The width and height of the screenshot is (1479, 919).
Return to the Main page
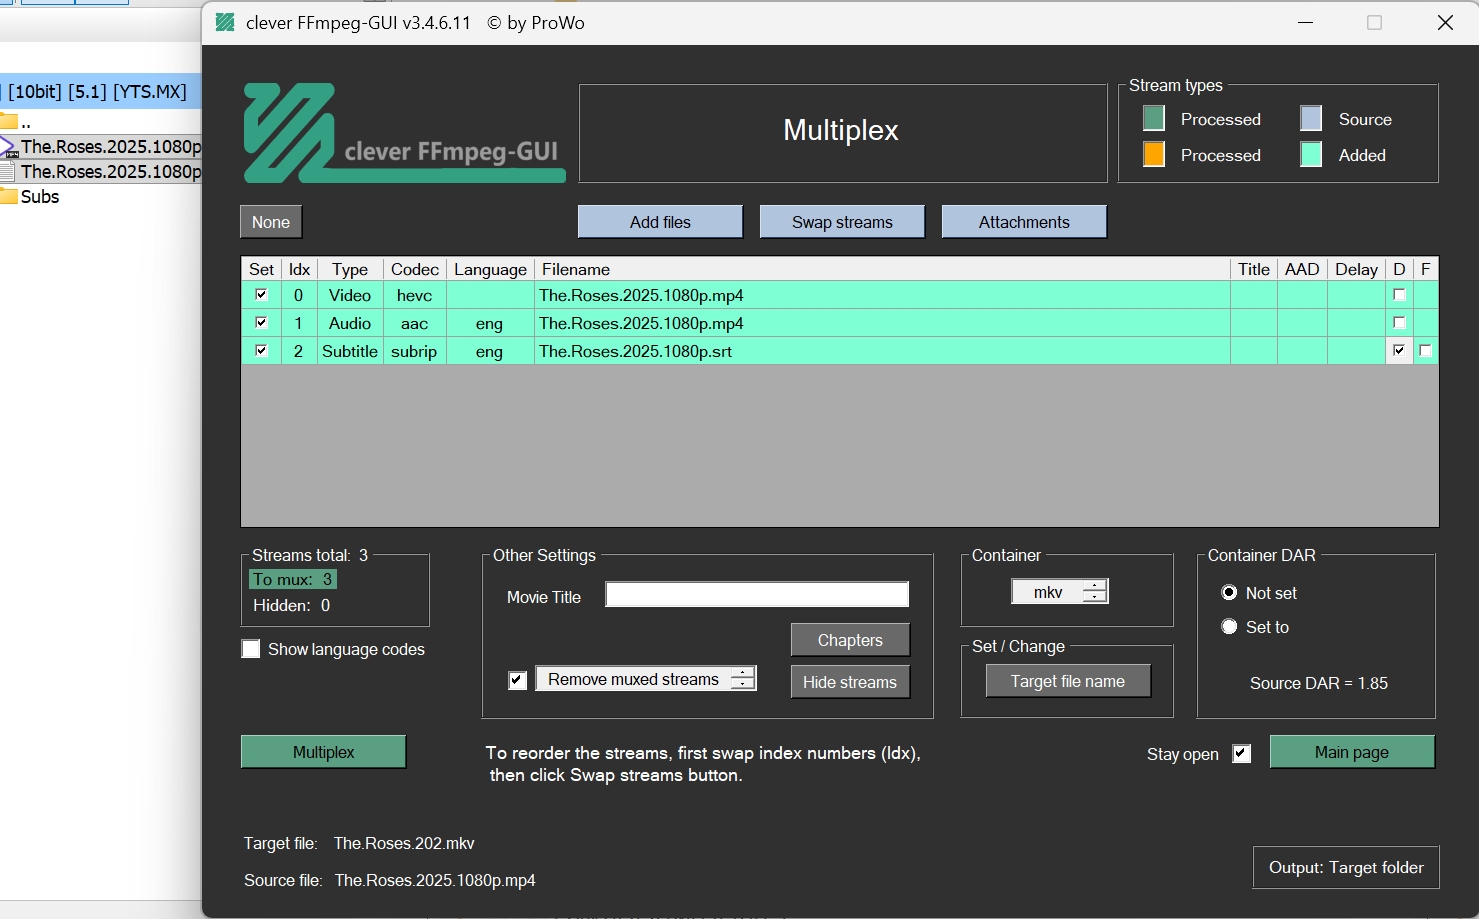(1352, 752)
